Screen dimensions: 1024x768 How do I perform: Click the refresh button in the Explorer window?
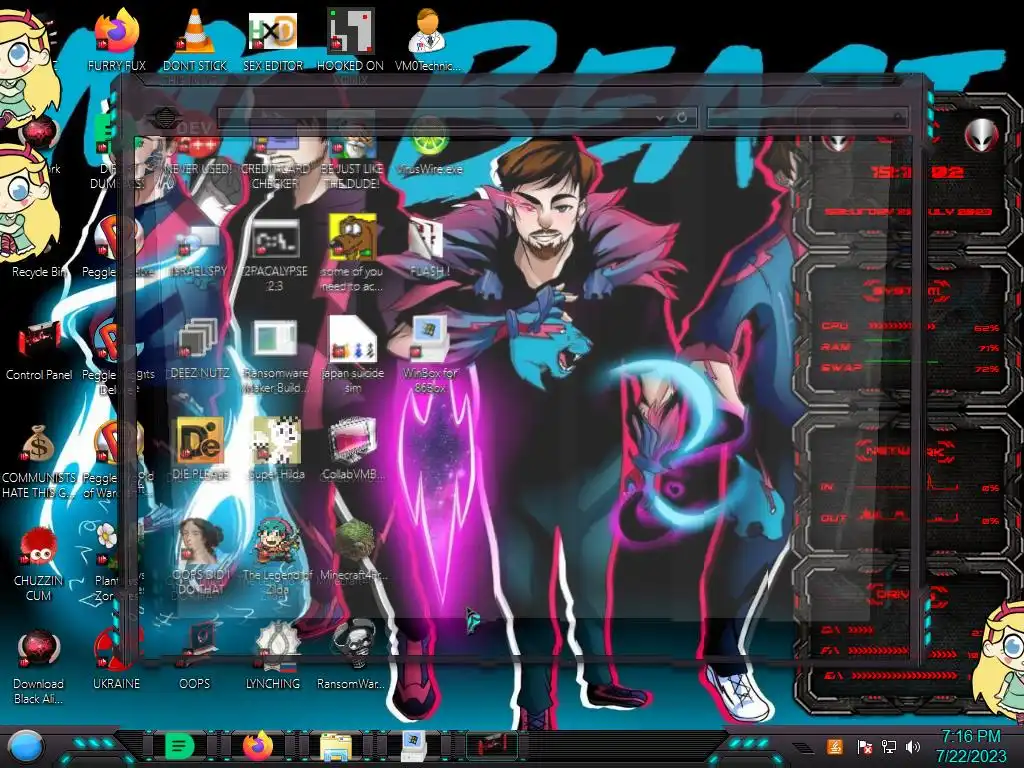tap(682, 118)
